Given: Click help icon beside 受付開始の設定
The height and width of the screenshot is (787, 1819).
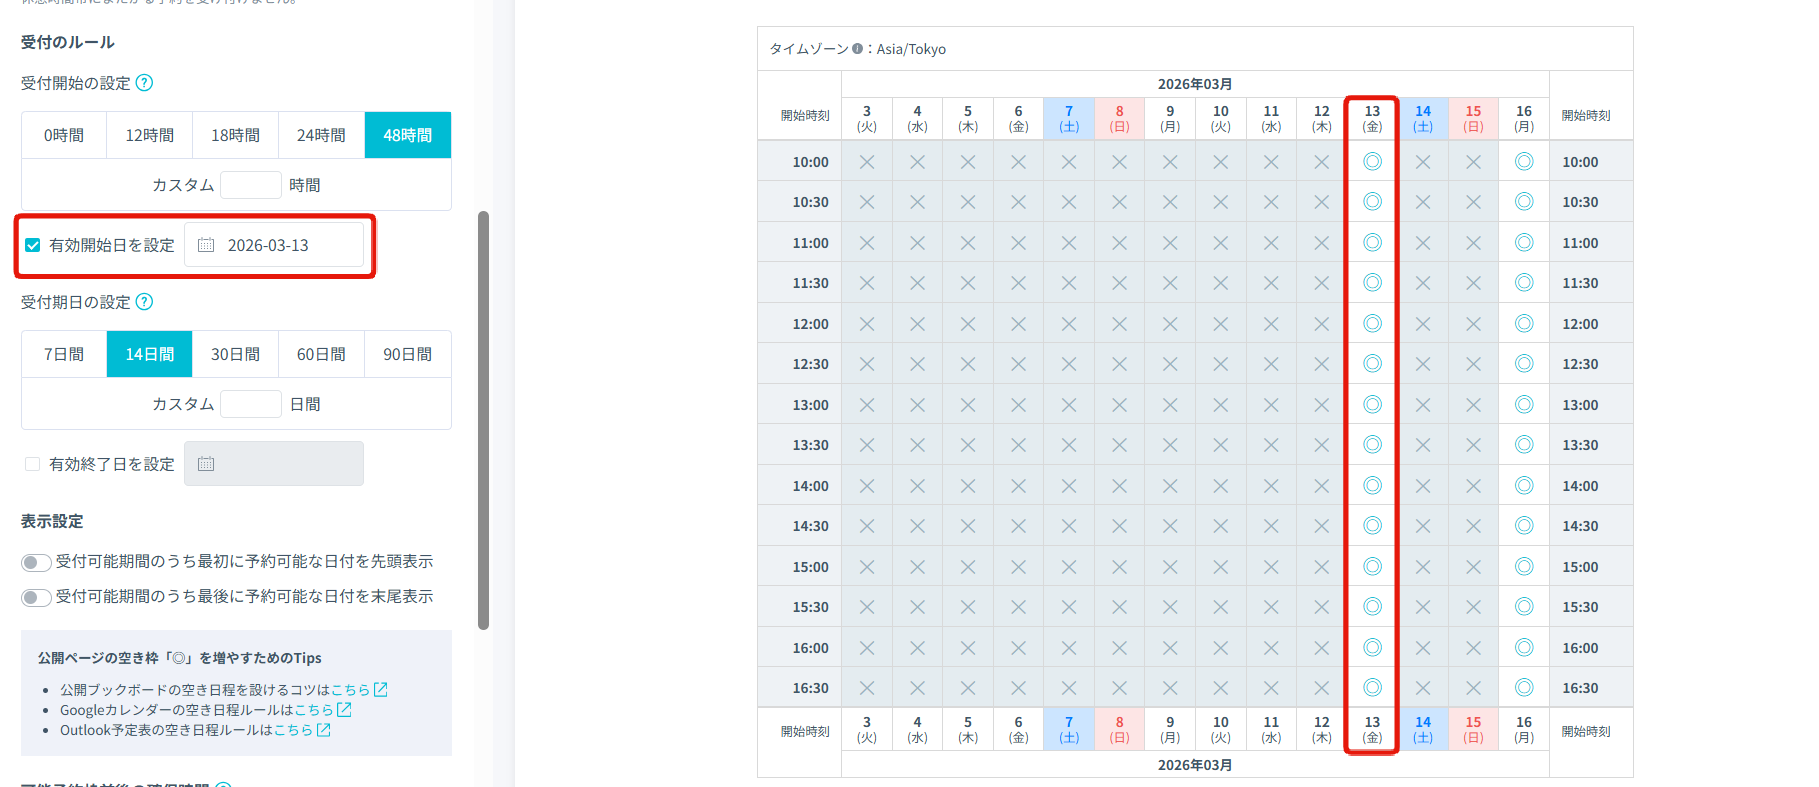Looking at the screenshot, I should click(144, 83).
